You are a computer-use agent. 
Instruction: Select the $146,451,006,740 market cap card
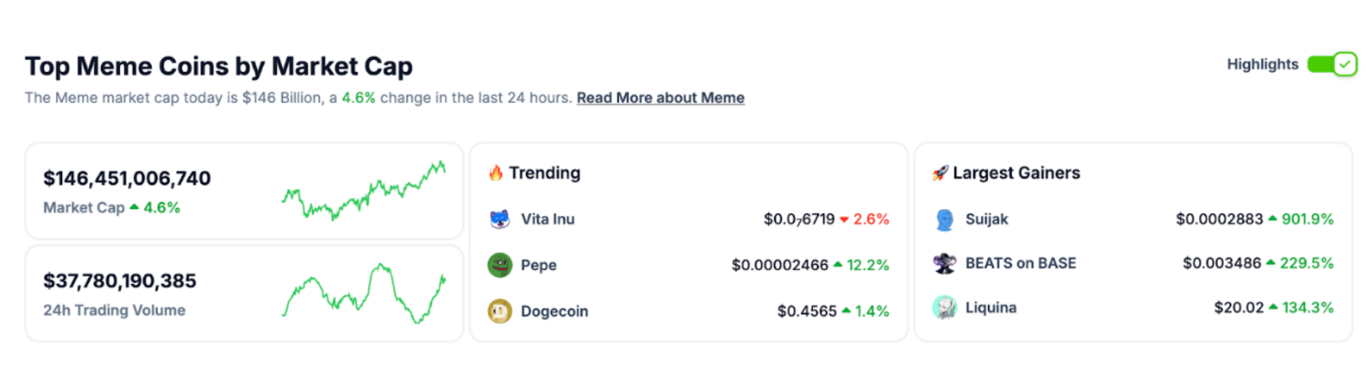pyautogui.click(x=244, y=191)
